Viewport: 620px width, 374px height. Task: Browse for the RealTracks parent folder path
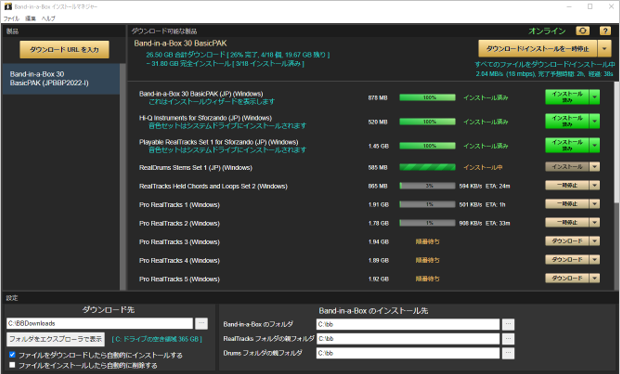point(508,339)
